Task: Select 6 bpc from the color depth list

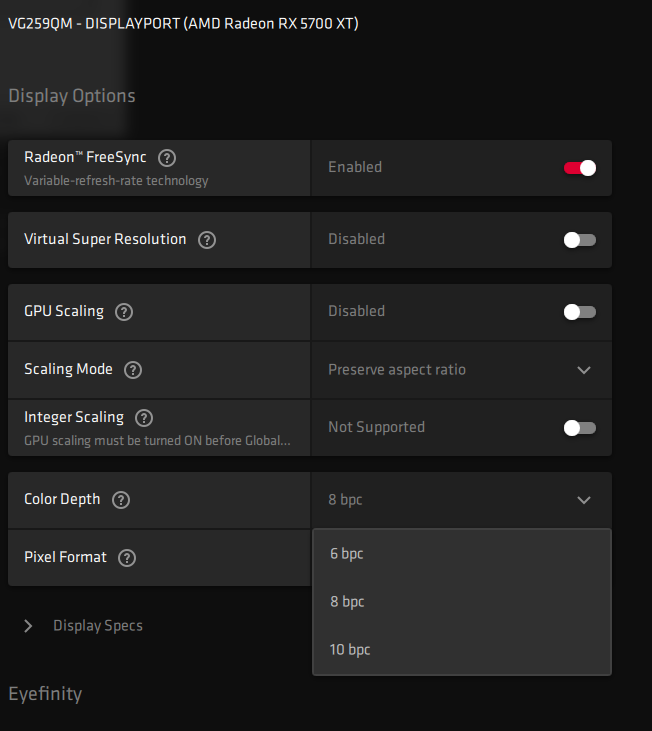Action: coord(462,554)
